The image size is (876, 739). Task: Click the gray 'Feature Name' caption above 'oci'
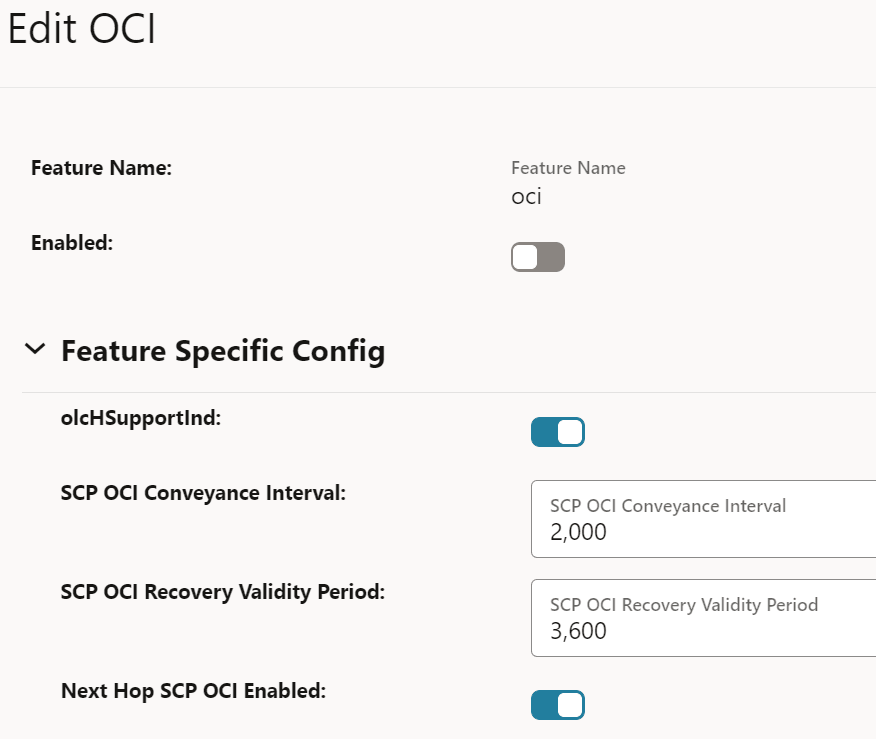pyautogui.click(x=568, y=168)
